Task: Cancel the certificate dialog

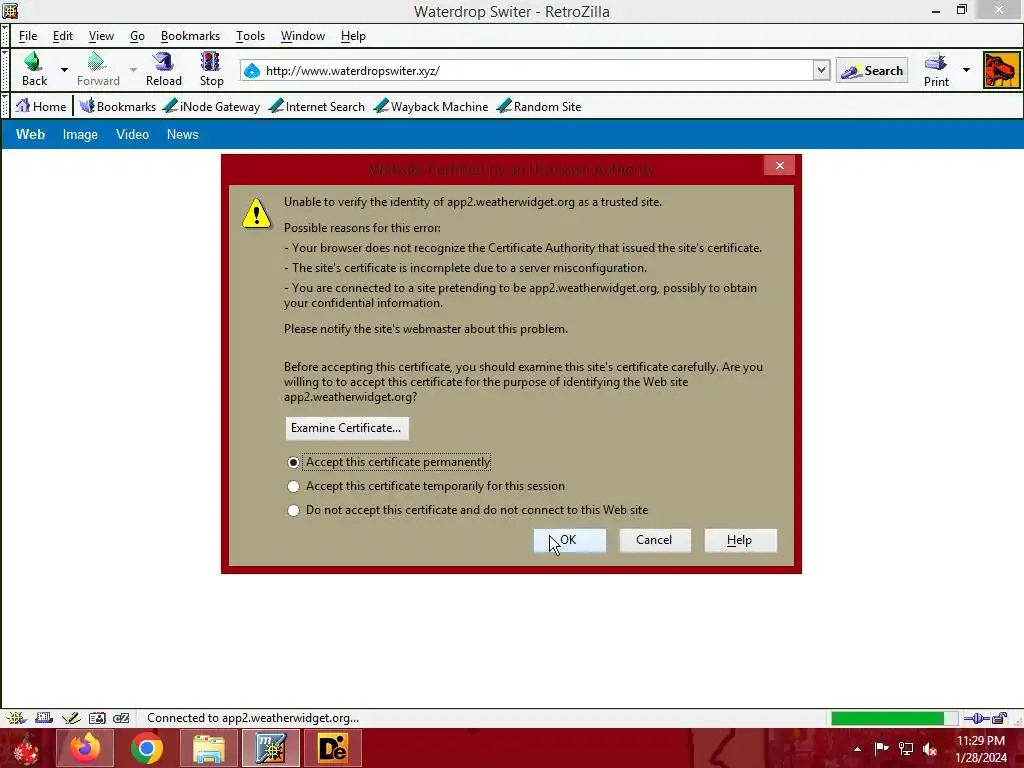Action: (654, 541)
